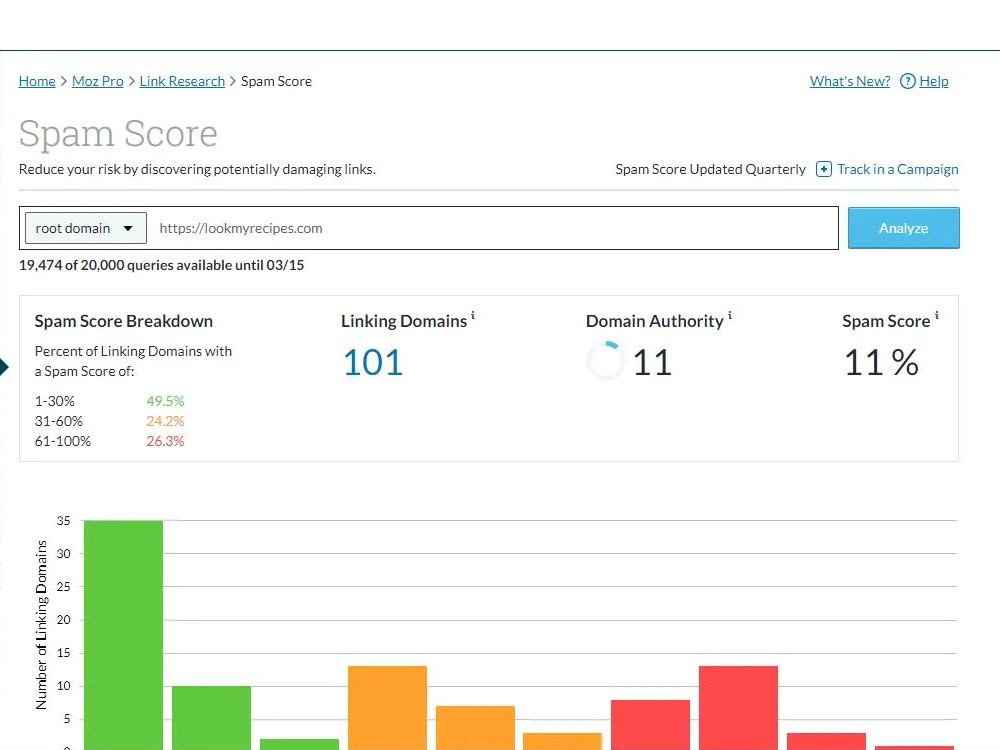
Task: Click the tallest orange bar in chart
Action: click(387, 708)
